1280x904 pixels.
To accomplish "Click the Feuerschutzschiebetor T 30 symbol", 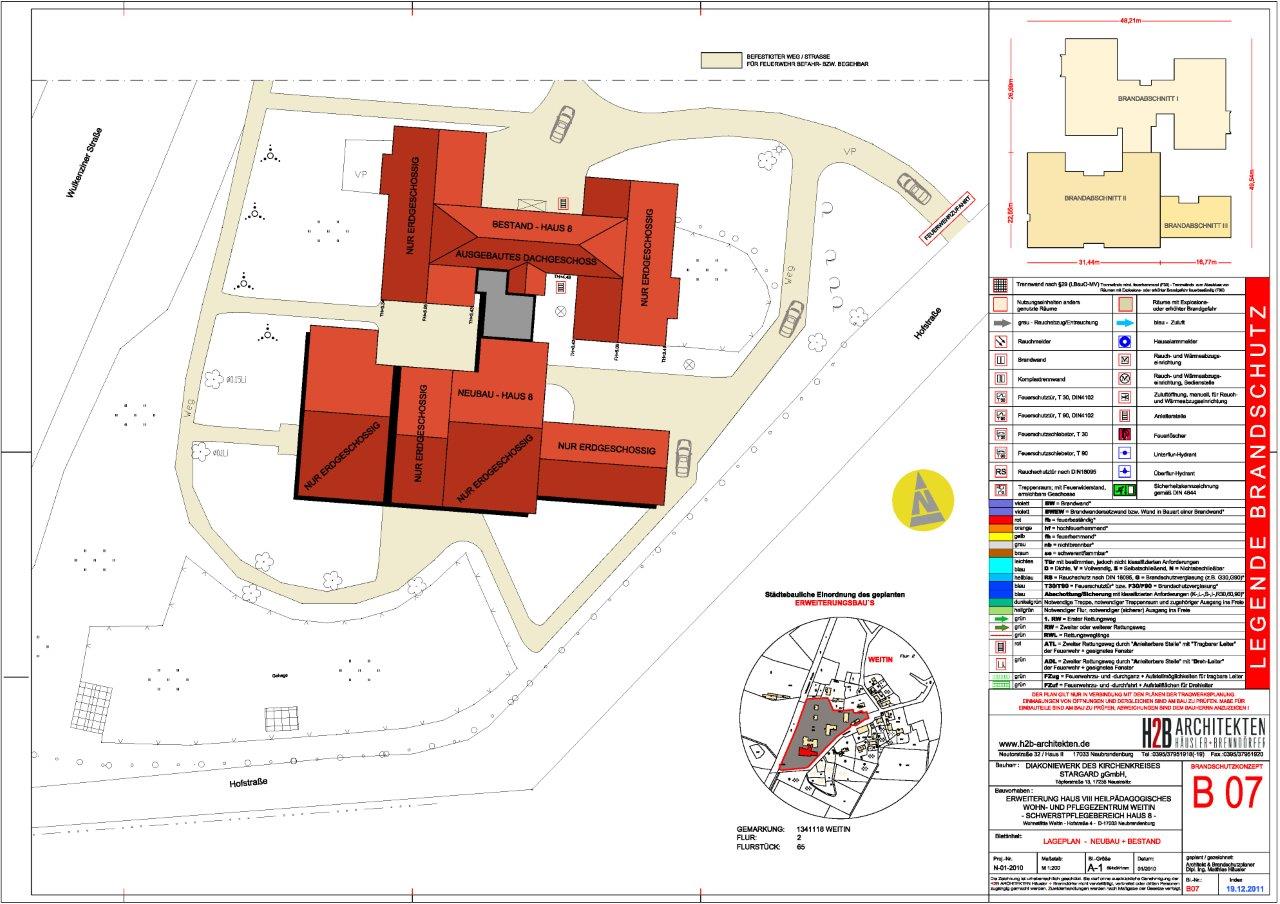I will point(1001,434).
